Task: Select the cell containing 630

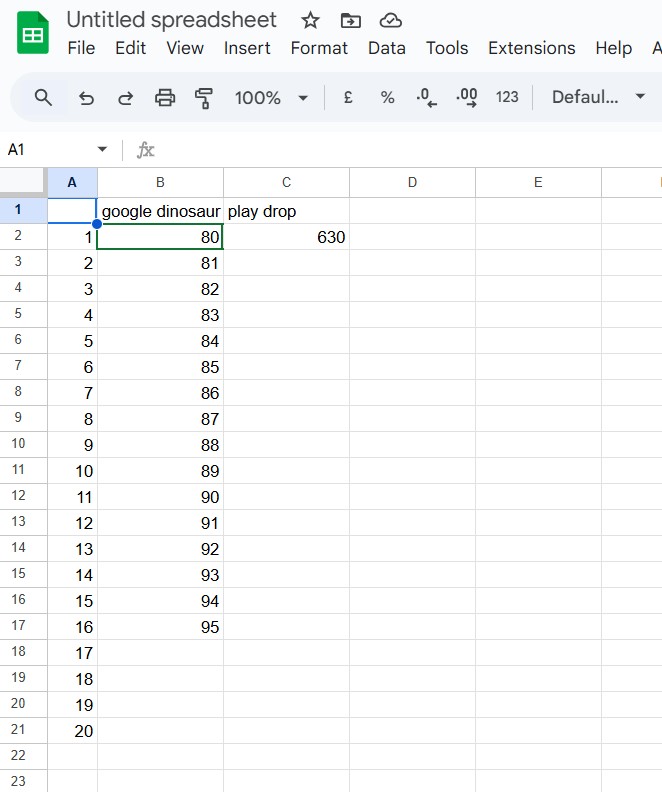Action: coord(286,237)
